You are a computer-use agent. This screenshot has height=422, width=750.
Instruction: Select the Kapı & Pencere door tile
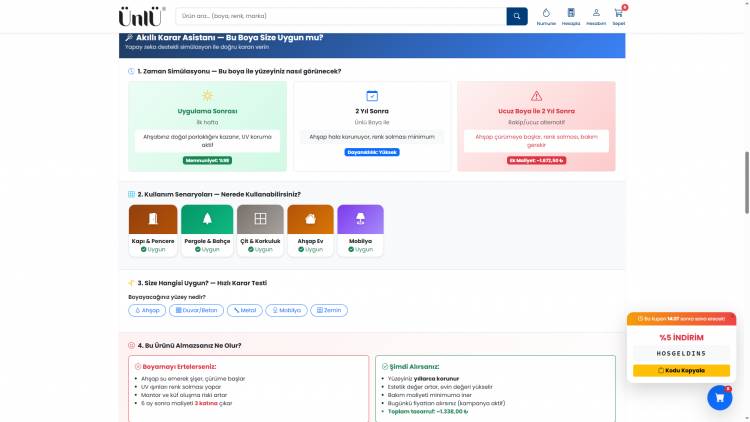click(x=153, y=230)
